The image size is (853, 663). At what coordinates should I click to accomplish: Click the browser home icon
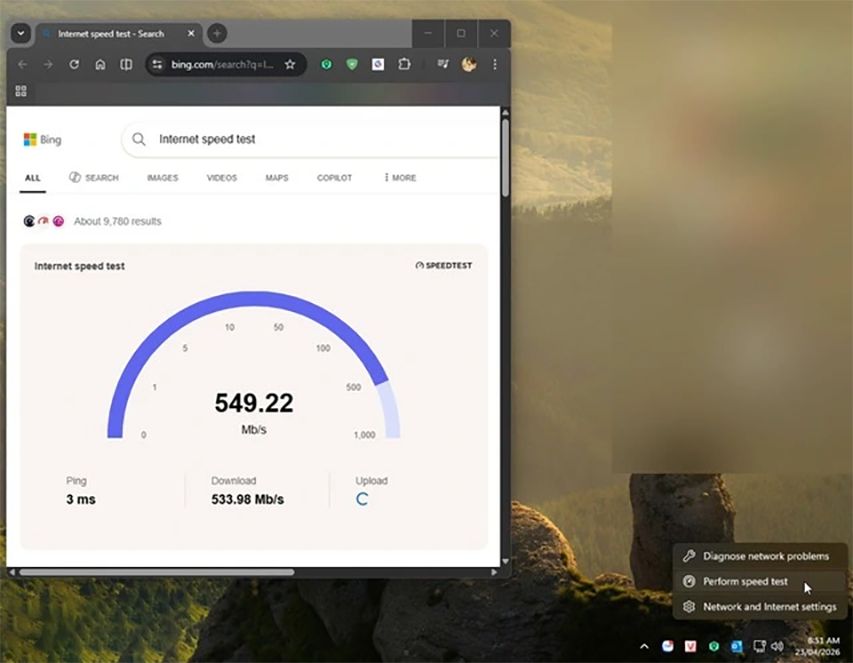100,64
